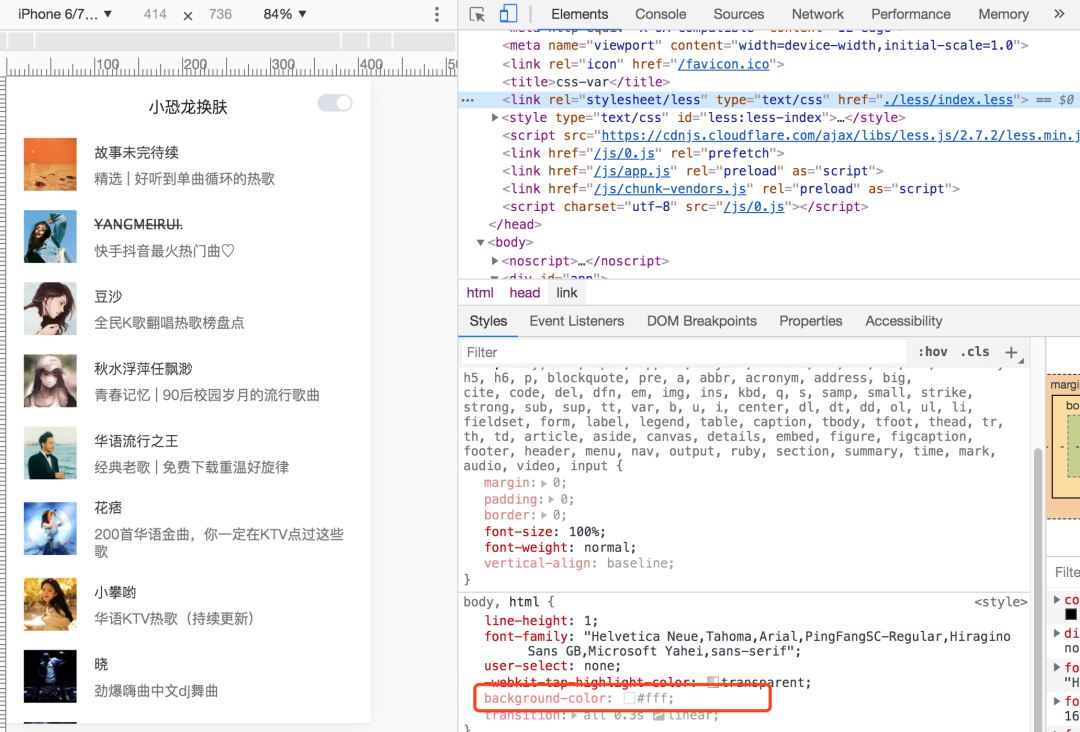
Task: Expand the margin shorthand property
Action: (544, 483)
